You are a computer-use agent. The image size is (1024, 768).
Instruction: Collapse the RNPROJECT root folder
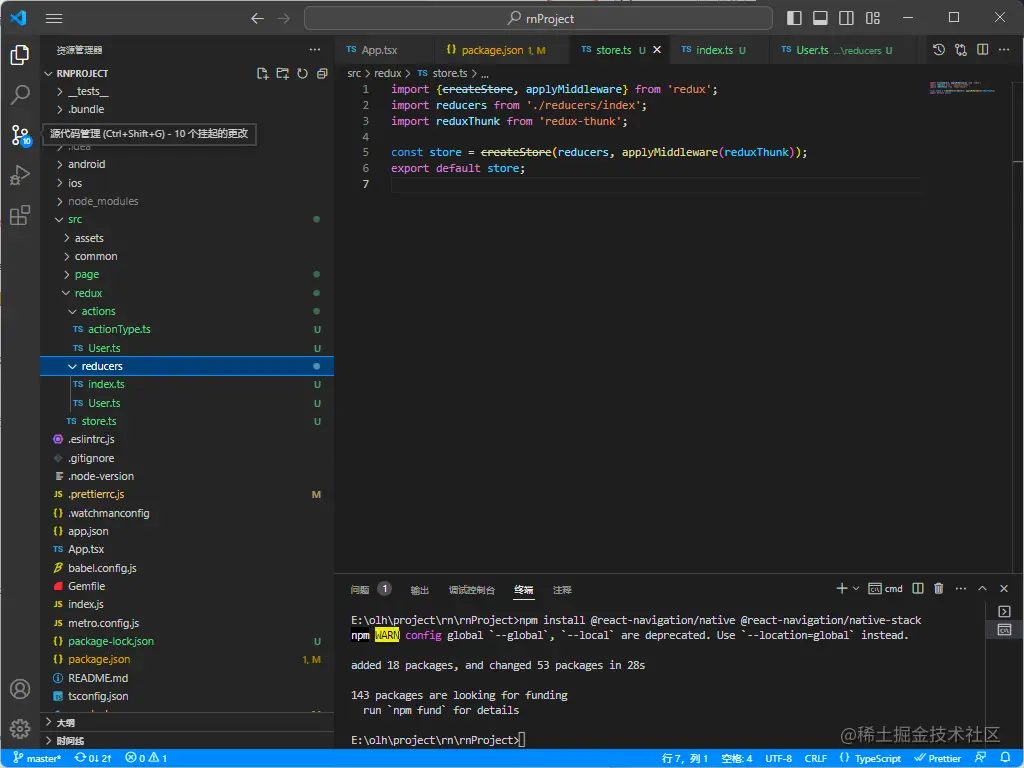tap(48, 73)
